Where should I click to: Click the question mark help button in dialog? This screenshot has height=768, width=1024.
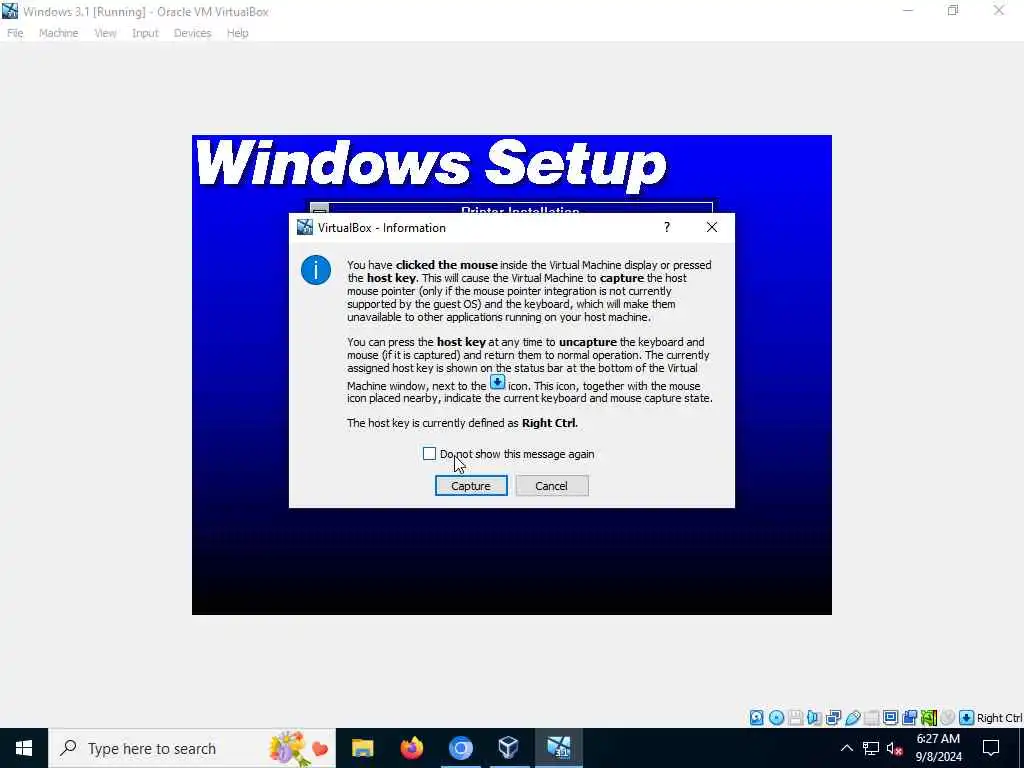click(x=667, y=227)
